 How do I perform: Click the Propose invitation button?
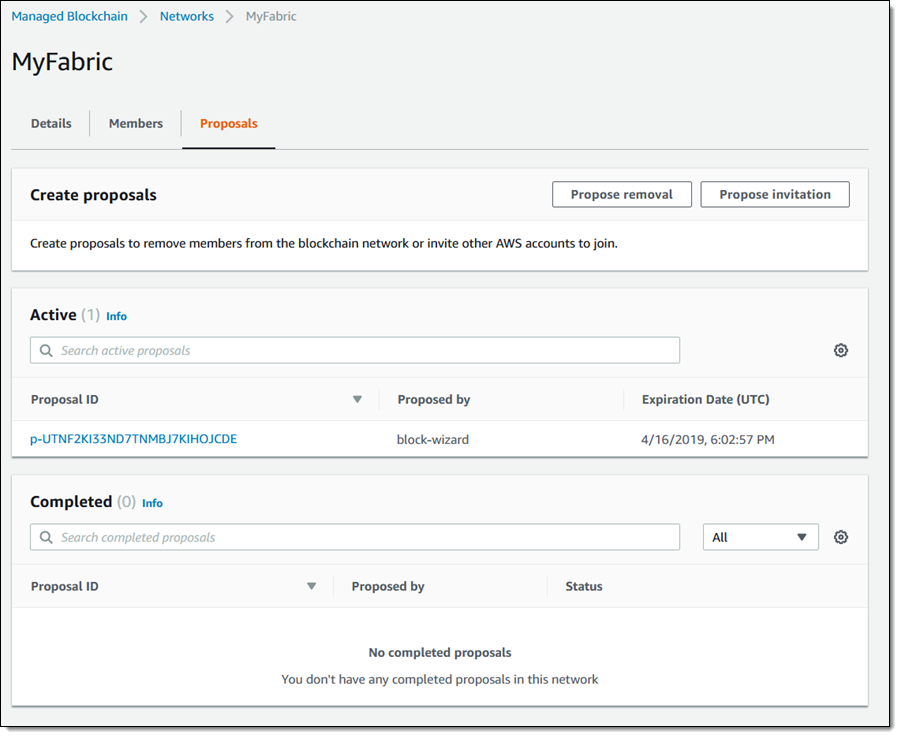coord(775,195)
